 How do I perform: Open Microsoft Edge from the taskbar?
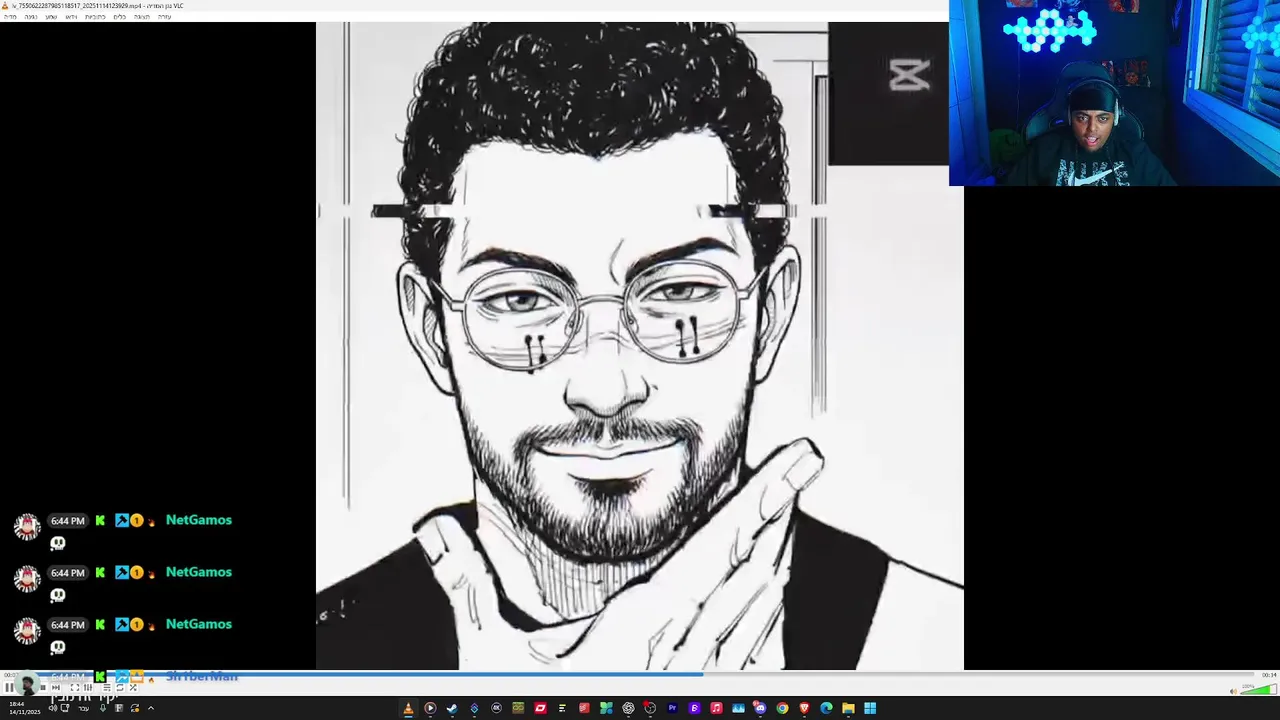(826, 708)
